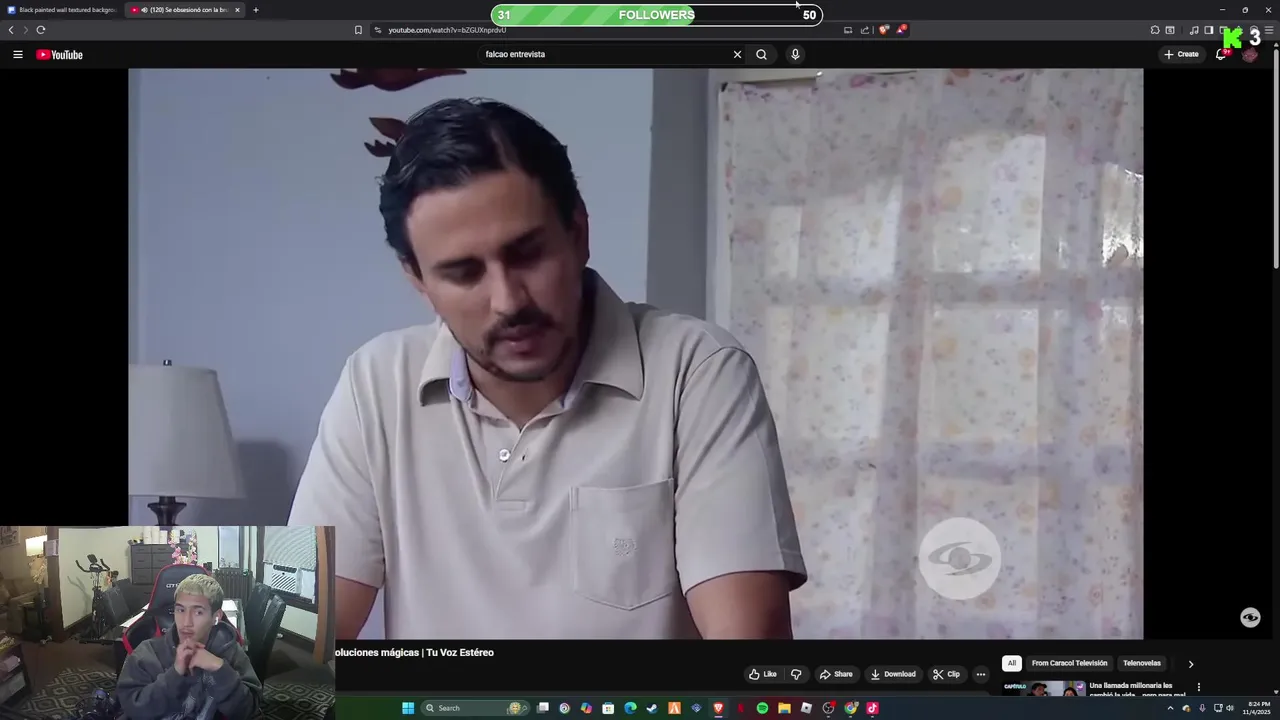Open Microsoft Edge from taskbar
1280x720 pixels.
pyautogui.click(x=630, y=708)
